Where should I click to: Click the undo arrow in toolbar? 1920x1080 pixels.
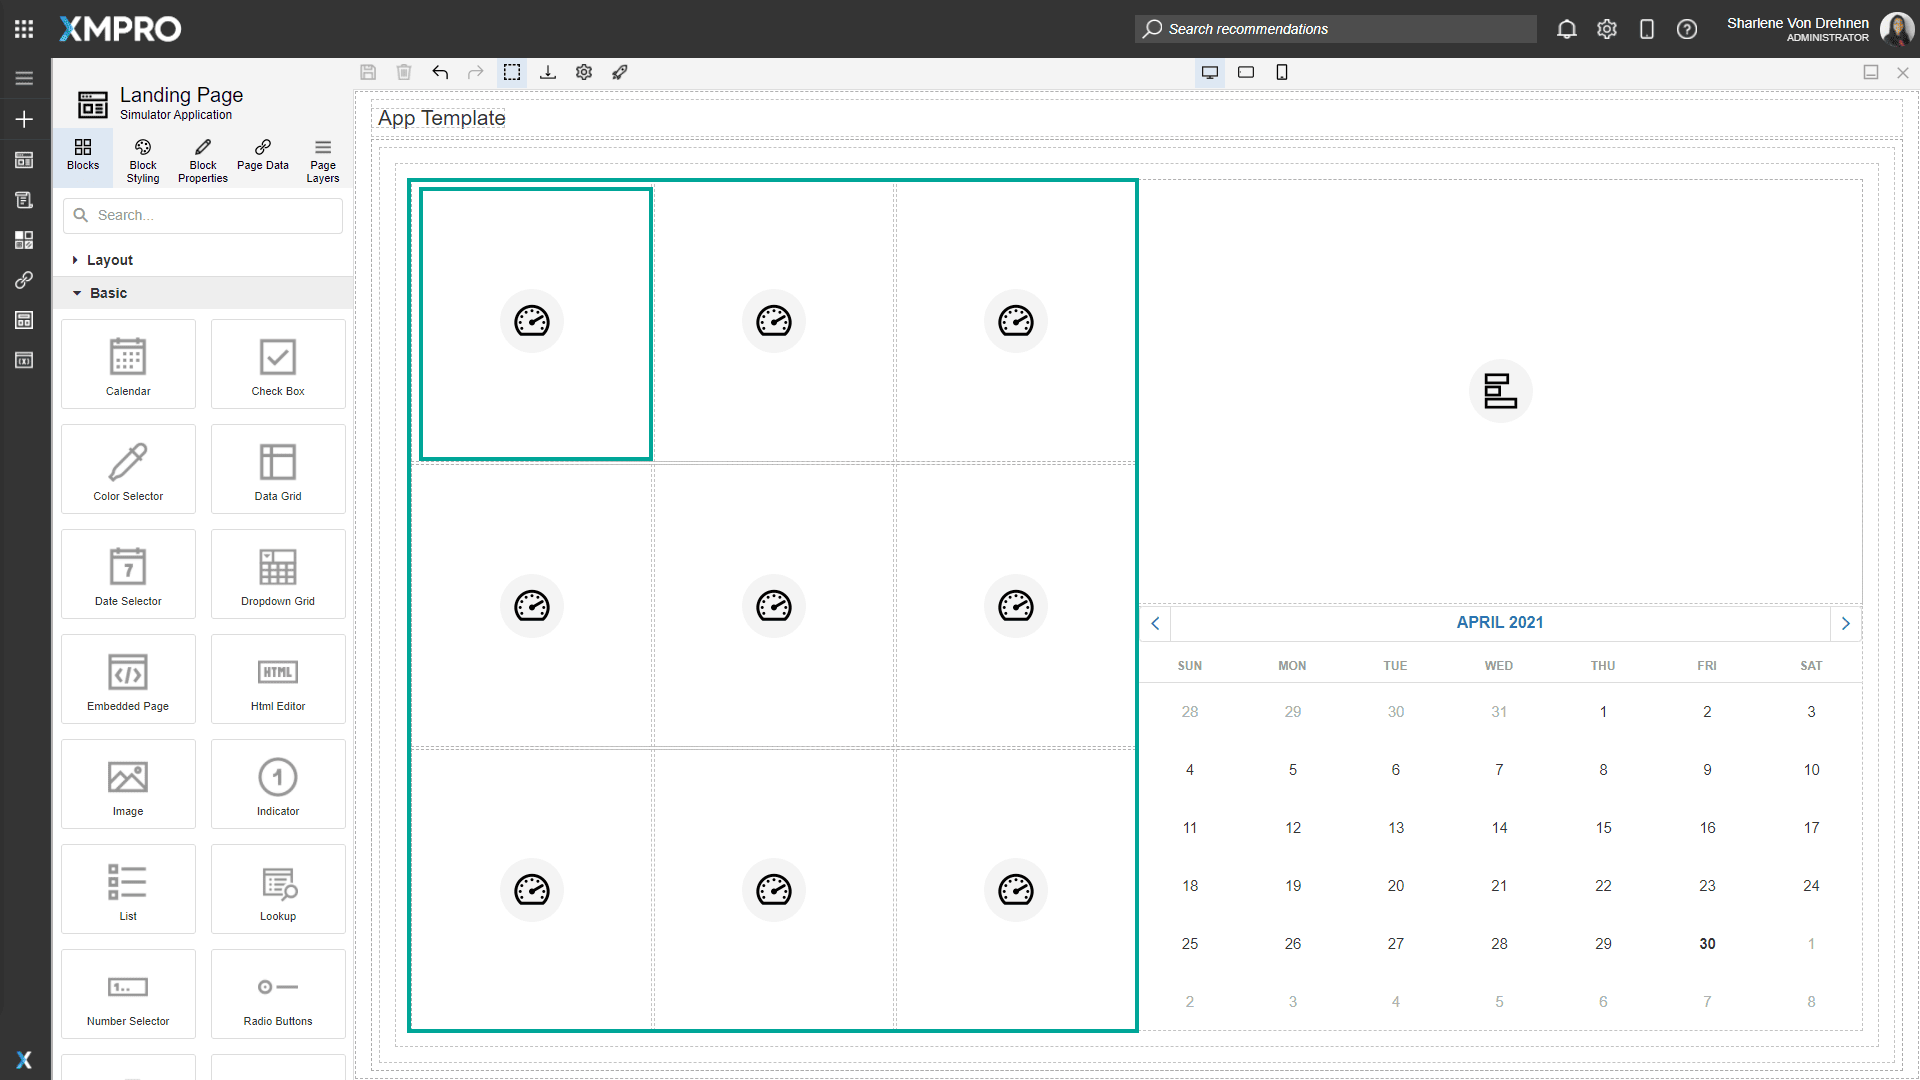[440, 72]
